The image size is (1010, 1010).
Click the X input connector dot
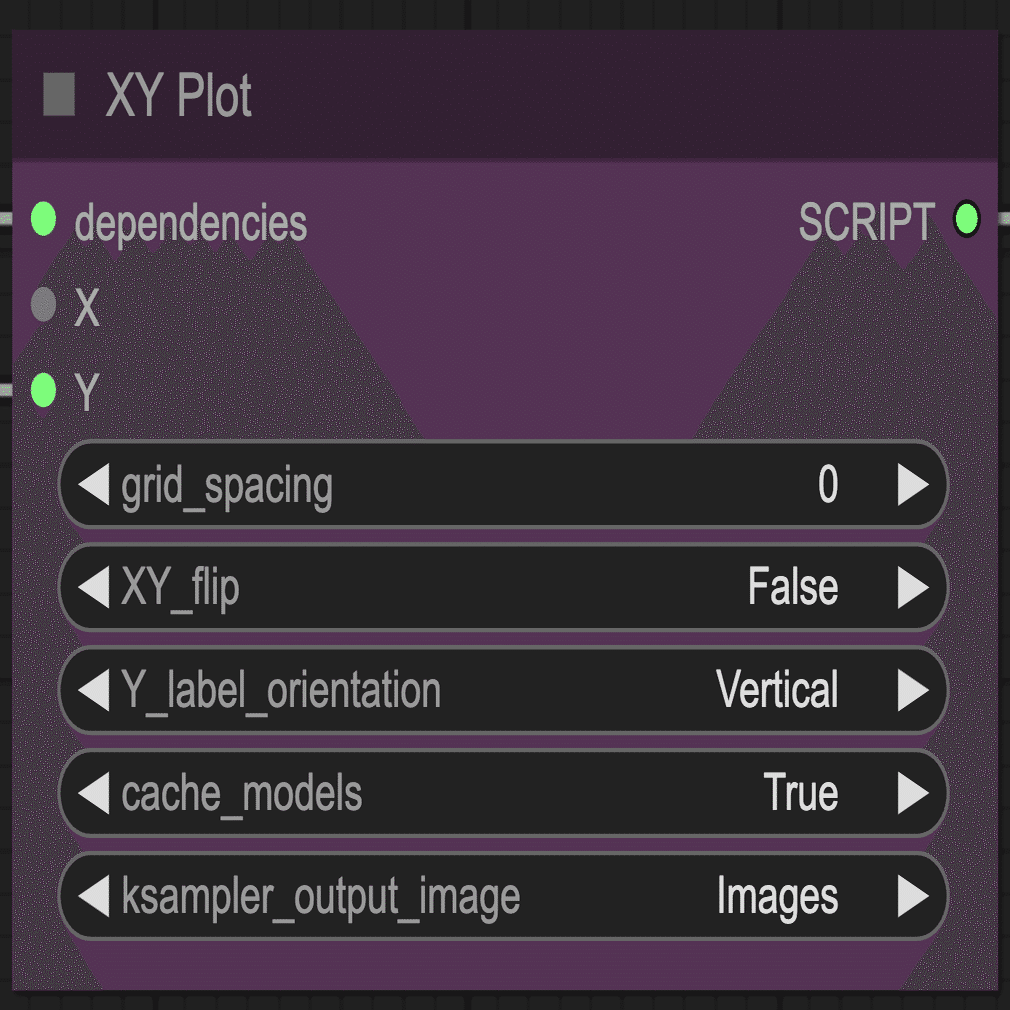[44, 304]
